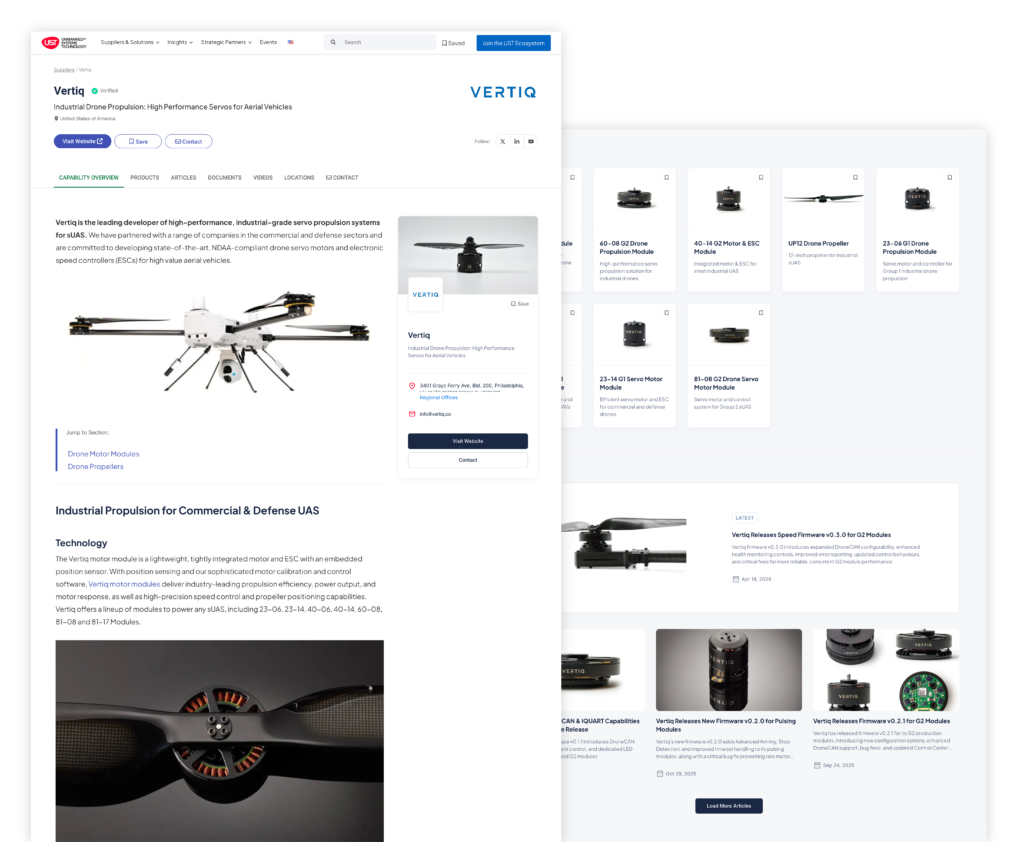Toggle bookmark on 40-14 G2 Motor & ESC Module
This screenshot has width=1024, height=842.
(x=761, y=178)
